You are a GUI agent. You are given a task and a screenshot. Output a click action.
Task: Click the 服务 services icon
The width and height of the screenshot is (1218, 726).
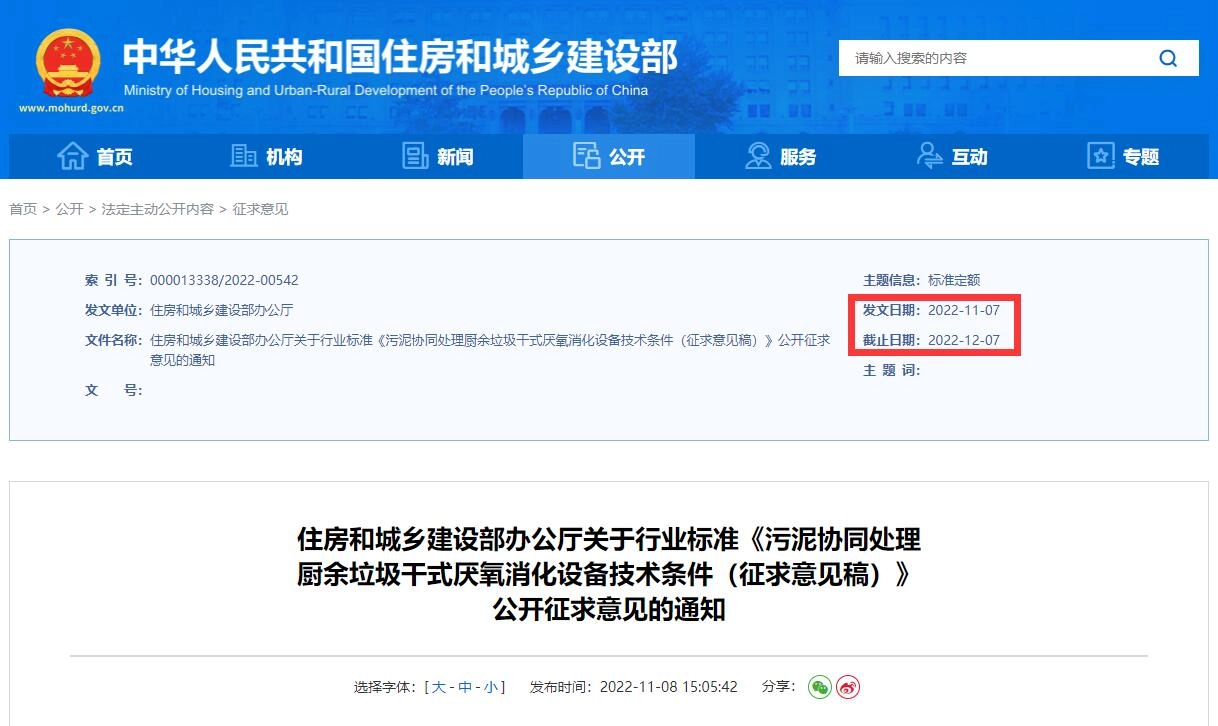coord(756,156)
